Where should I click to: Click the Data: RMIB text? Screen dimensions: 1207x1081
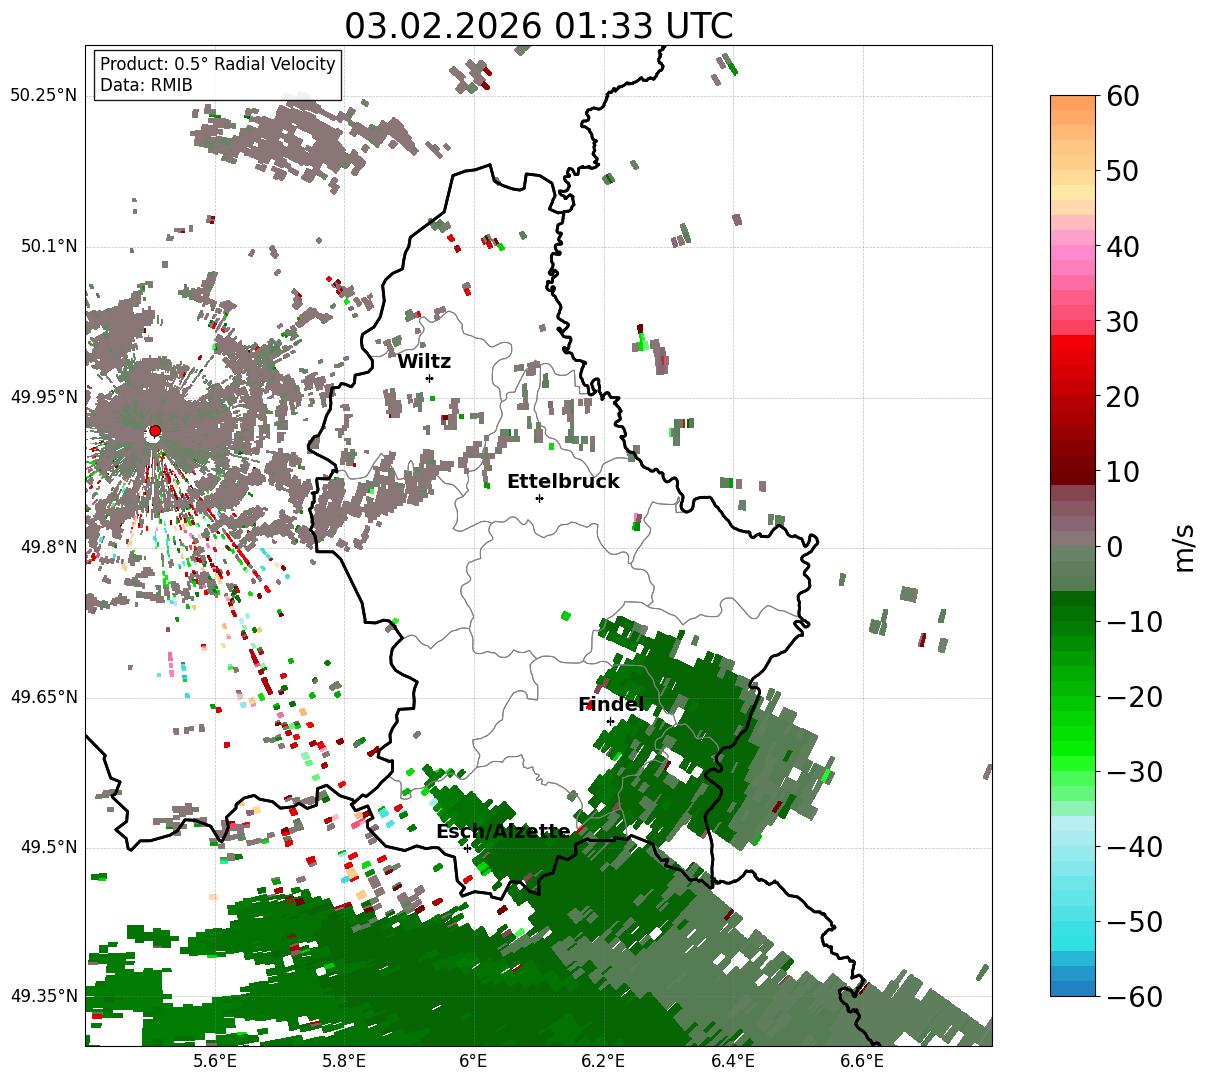point(146,86)
